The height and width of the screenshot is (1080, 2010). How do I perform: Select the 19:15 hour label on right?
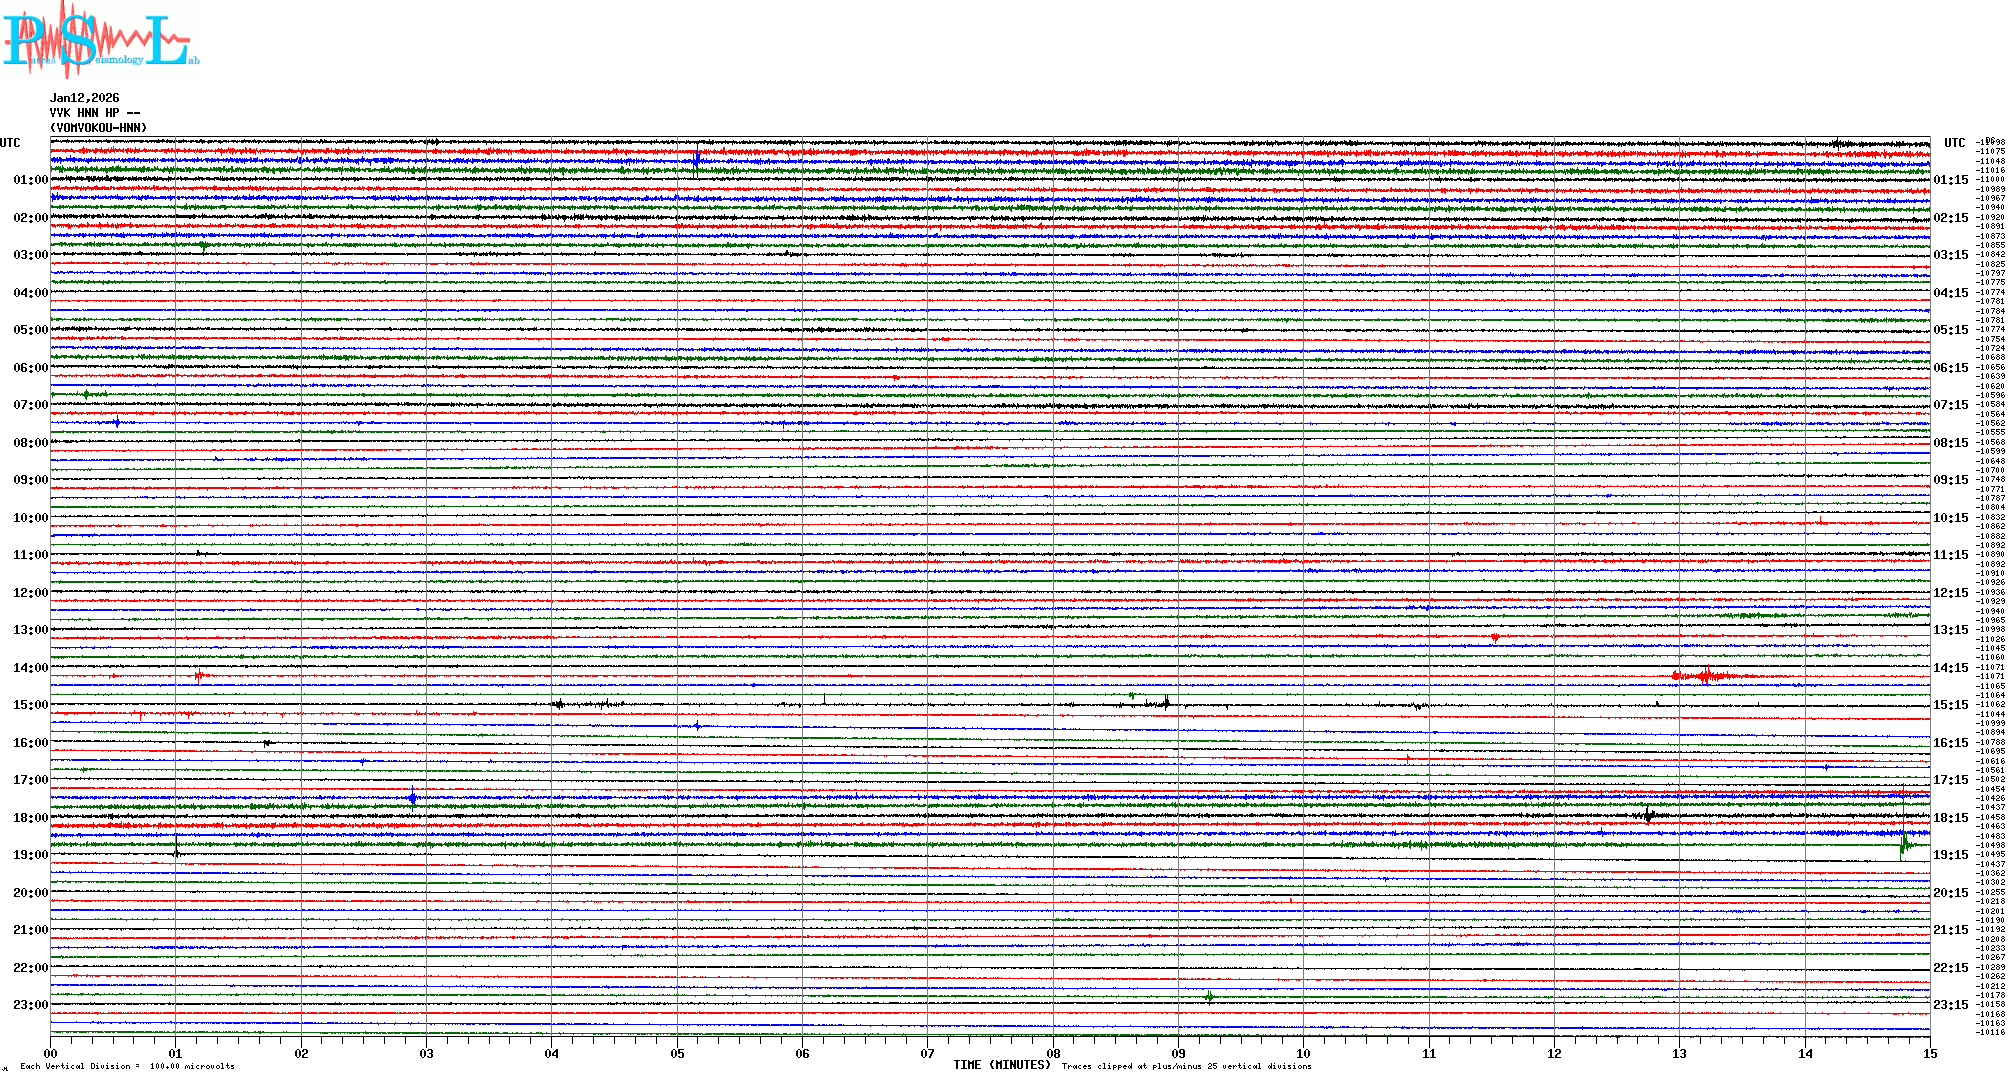(1950, 855)
